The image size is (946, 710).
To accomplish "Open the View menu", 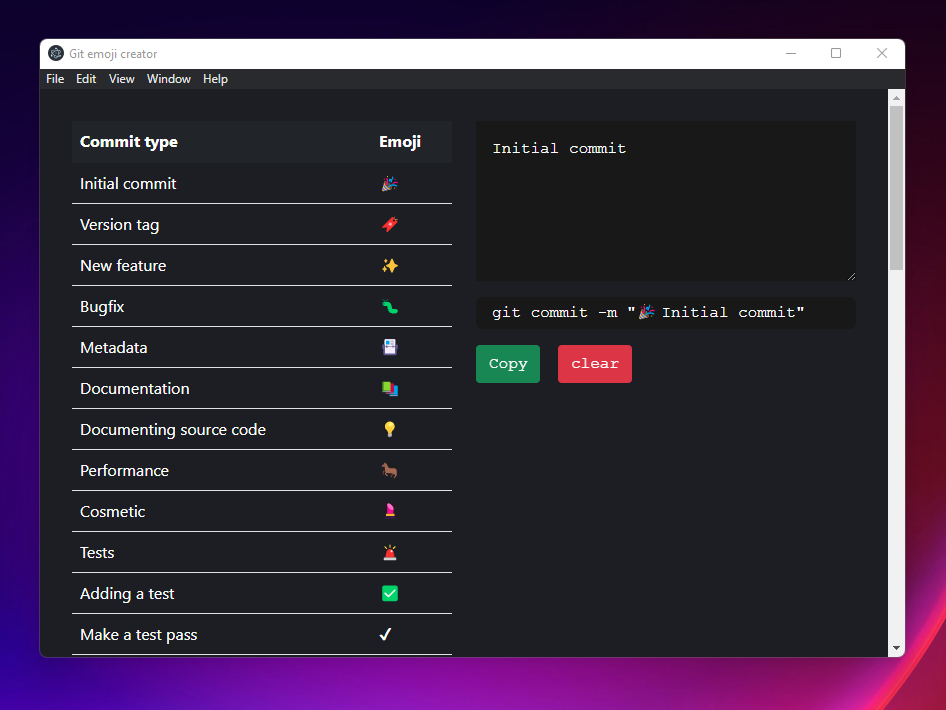I will [121, 78].
